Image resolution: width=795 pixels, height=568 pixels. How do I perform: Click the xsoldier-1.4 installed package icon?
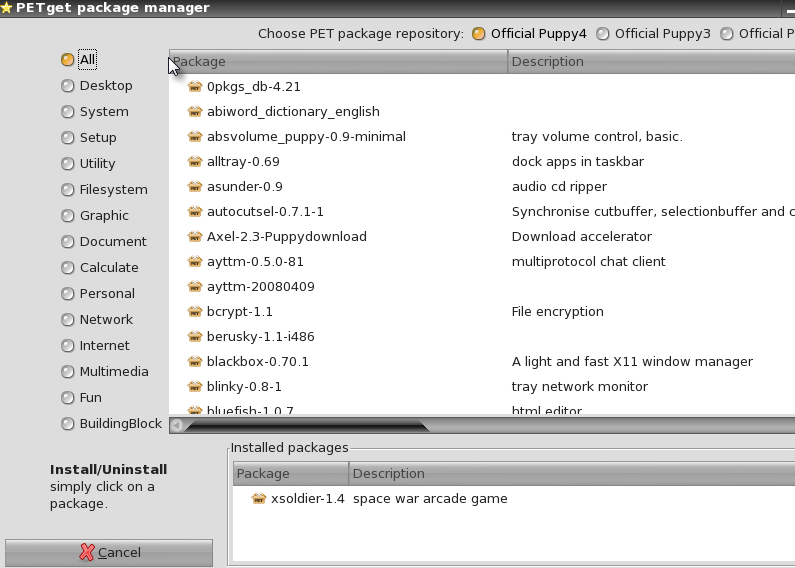point(259,499)
